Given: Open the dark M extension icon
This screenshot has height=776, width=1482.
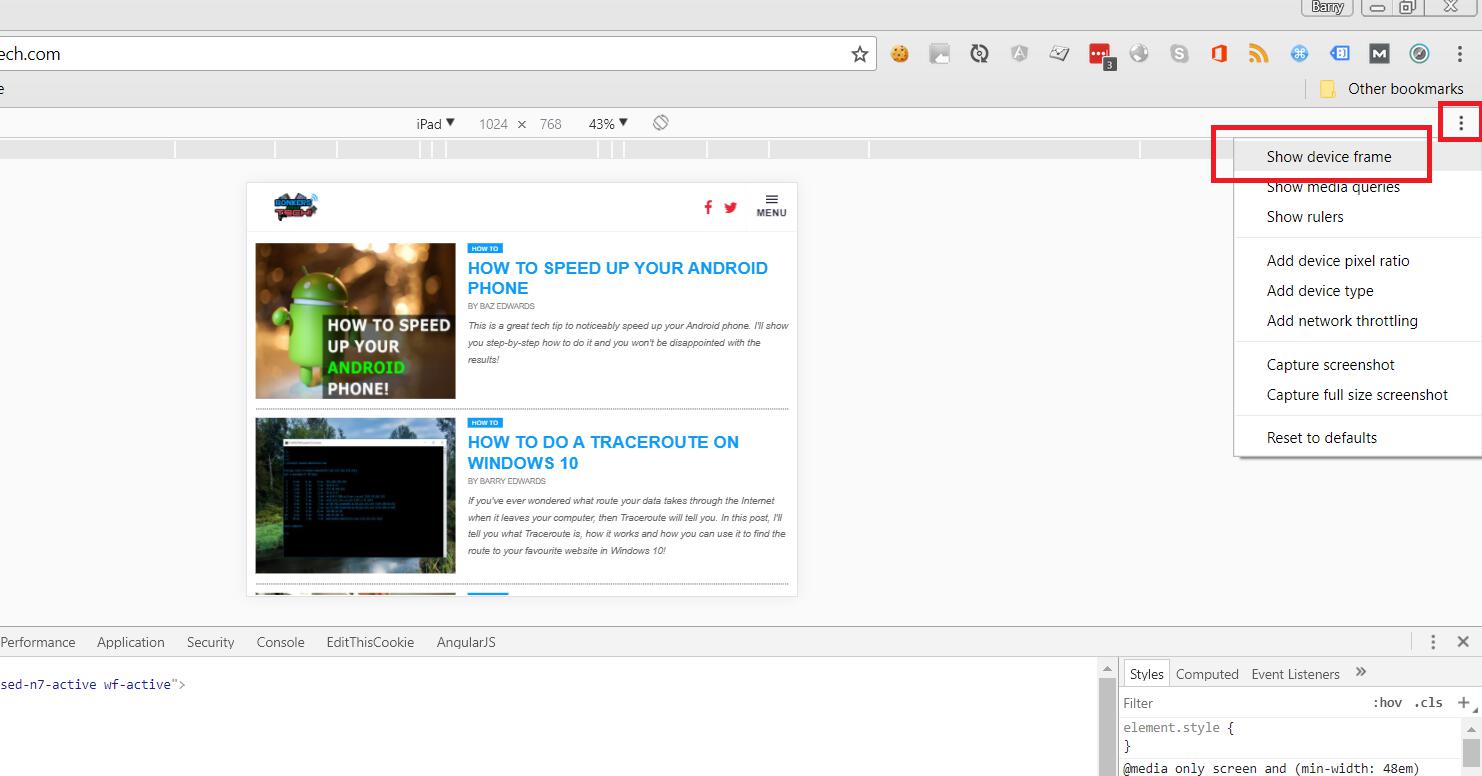Looking at the screenshot, I should [x=1379, y=54].
